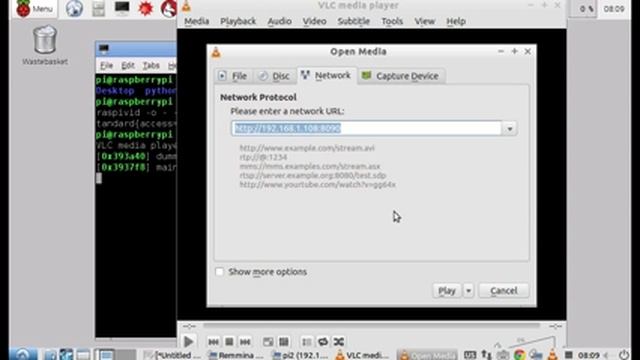Toggle random shuffle in VLC controls
Image resolution: width=640 pixels, height=360 pixels.
339,342
